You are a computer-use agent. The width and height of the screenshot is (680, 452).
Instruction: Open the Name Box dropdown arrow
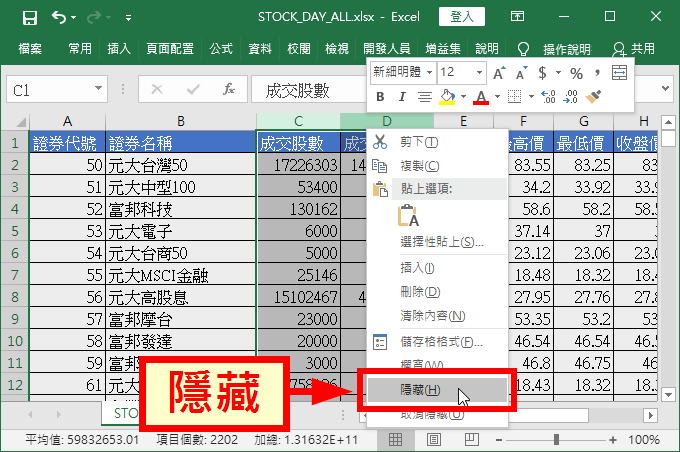tap(98, 88)
